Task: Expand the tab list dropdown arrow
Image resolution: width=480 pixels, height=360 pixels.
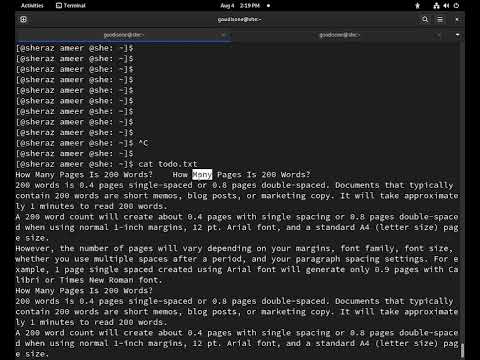Action: tap(457, 35)
